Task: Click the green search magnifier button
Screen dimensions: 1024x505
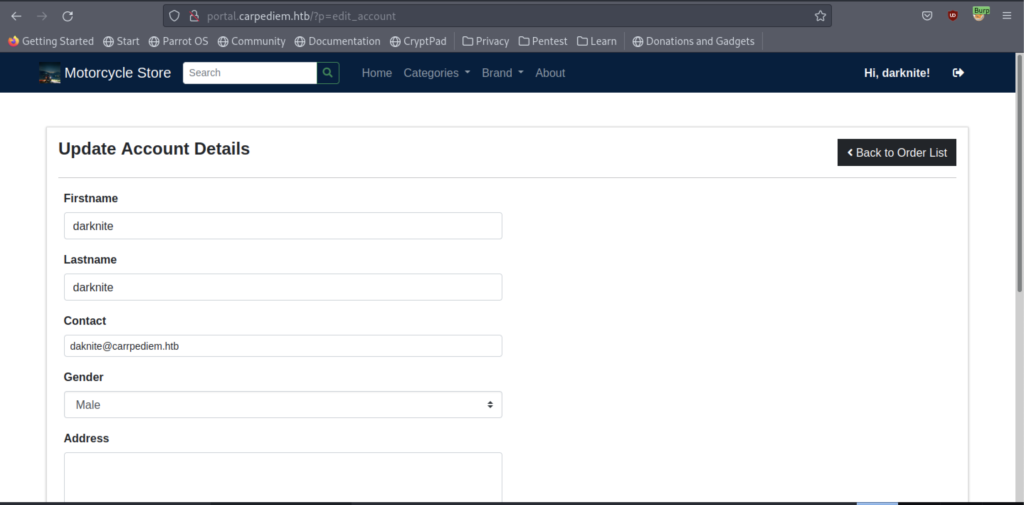Action: point(328,73)
